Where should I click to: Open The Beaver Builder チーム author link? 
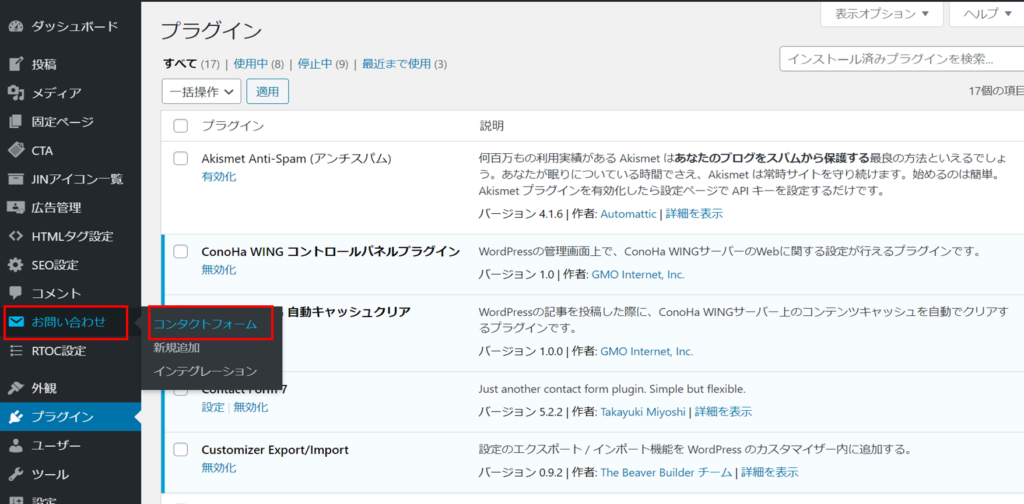[x=667, y=472]
